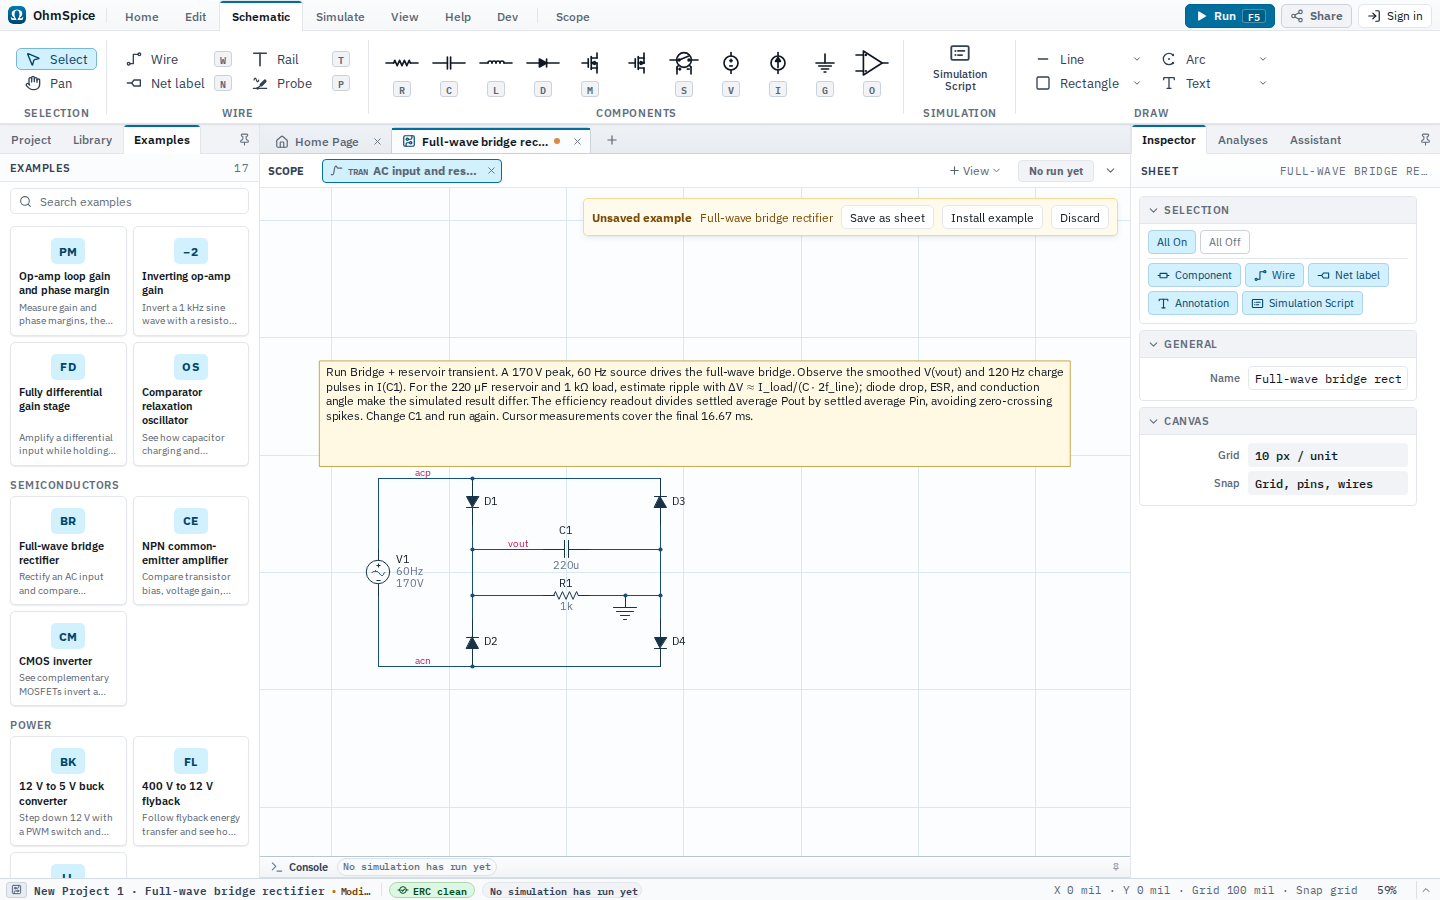Focus the Search examples field
This screenshot has height=900, width=1440.
(129, 202)
